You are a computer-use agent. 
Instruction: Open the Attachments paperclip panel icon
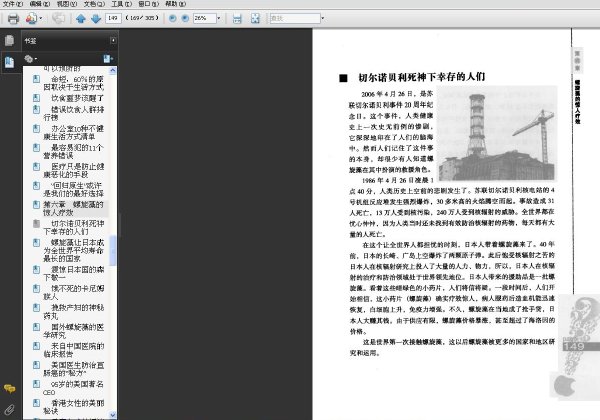(9, 410)
